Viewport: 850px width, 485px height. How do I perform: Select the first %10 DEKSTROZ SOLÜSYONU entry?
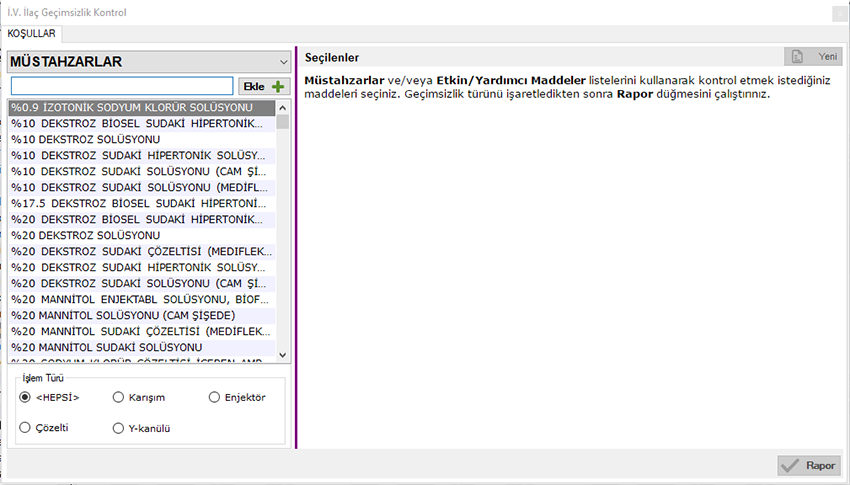[x=140, y=139]
